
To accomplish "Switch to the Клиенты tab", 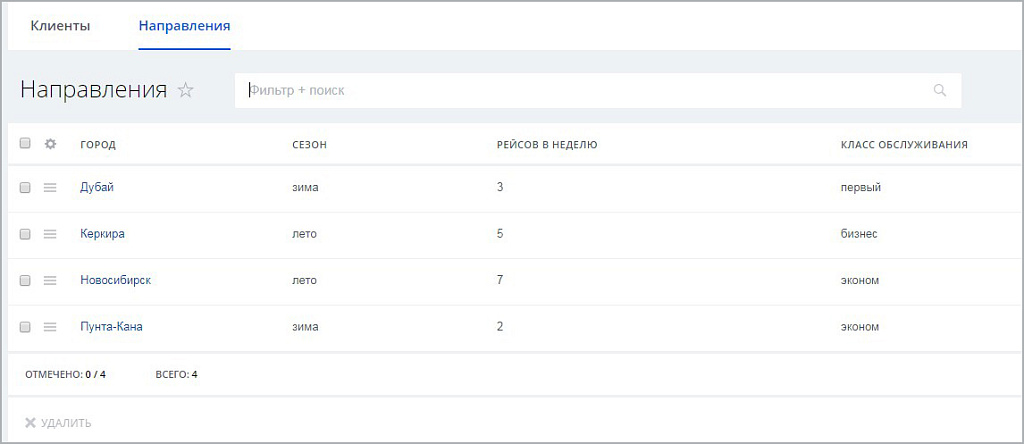I will (60, 25).
